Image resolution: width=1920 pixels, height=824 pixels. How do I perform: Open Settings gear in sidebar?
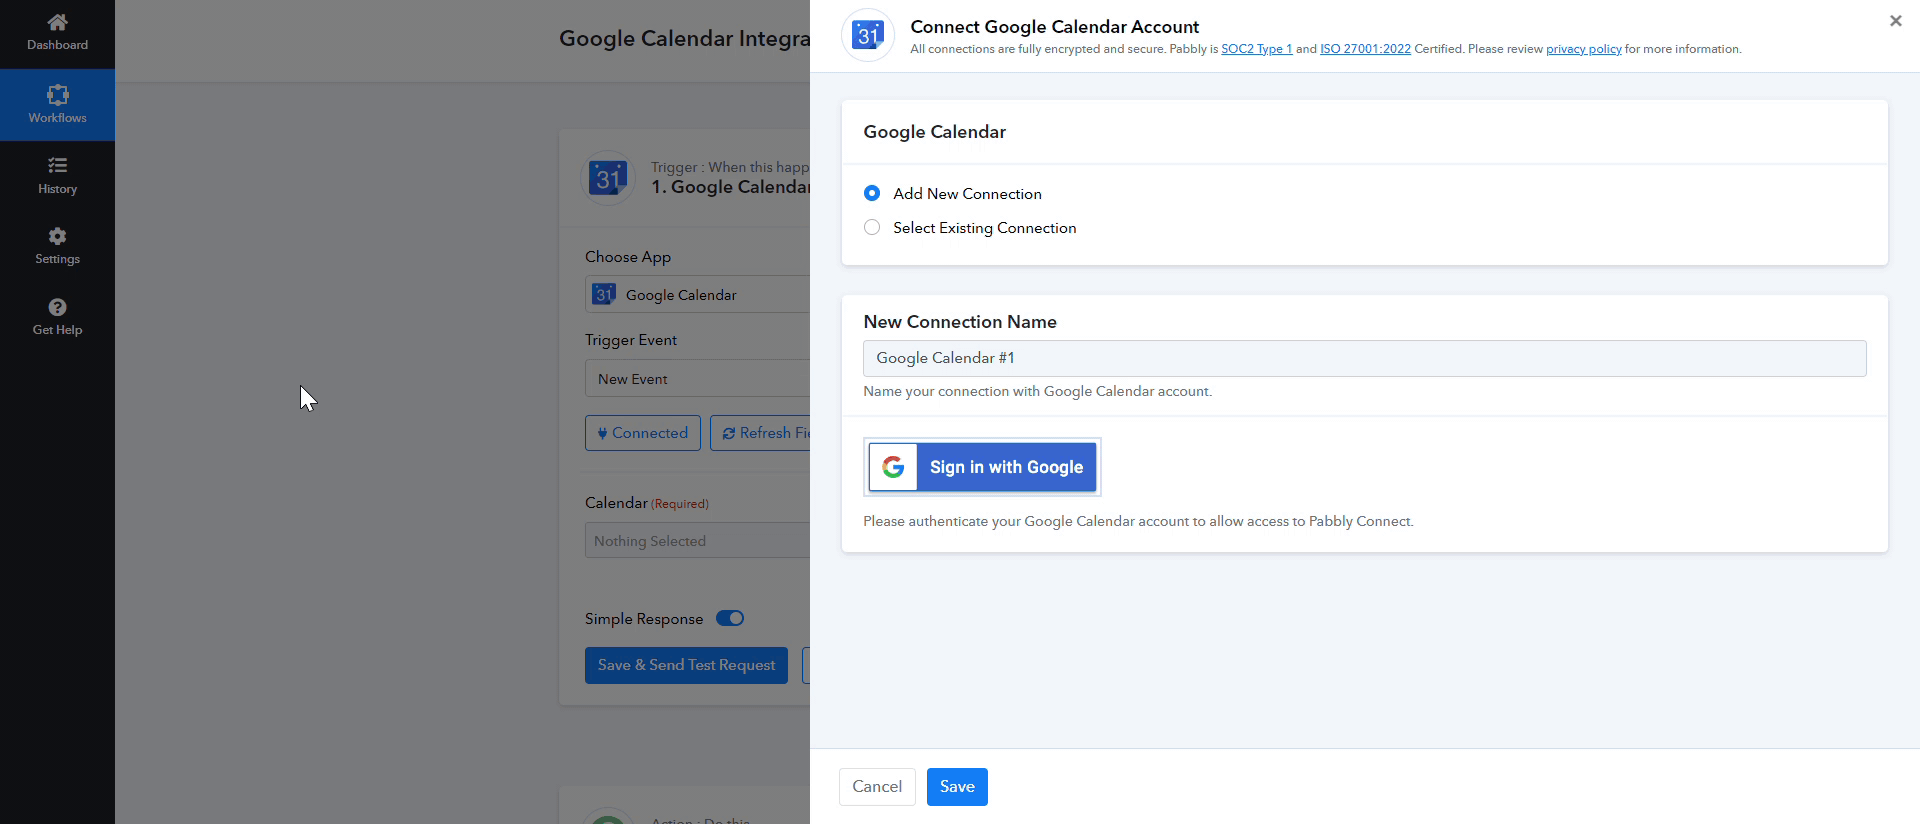click(x=57, y=237)
